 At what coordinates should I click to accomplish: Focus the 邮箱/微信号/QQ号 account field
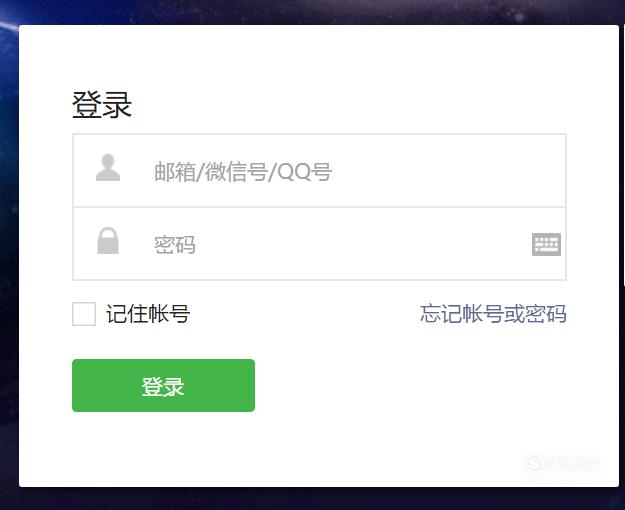point(319,171)
